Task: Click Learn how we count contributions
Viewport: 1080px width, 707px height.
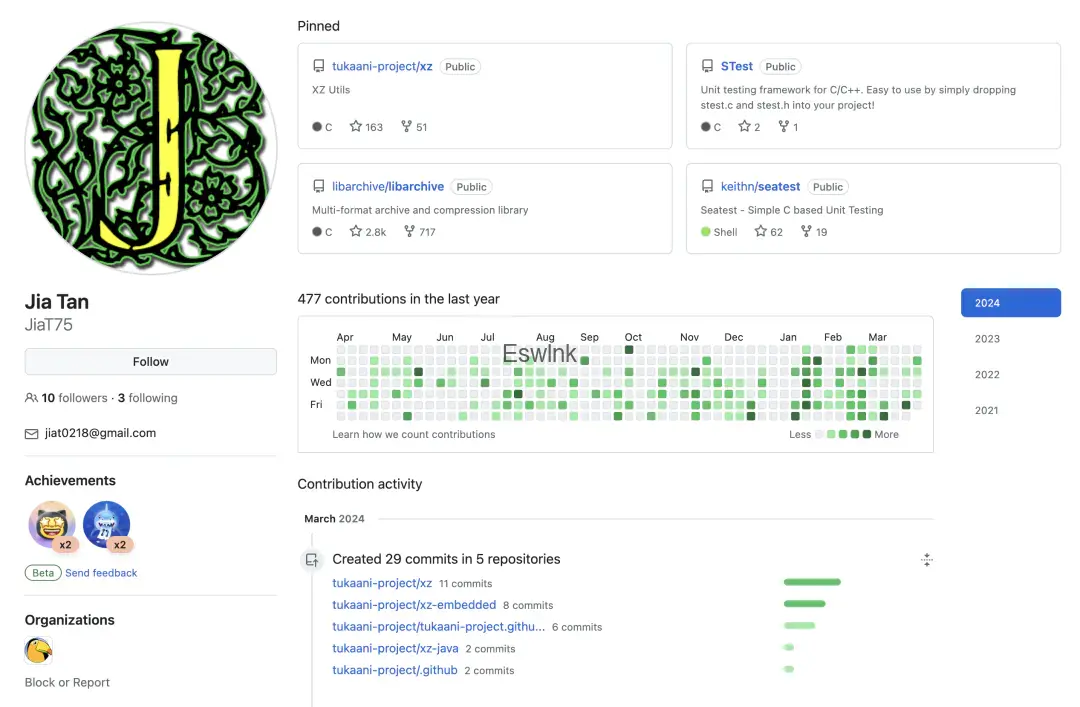Action: [414, 435]
